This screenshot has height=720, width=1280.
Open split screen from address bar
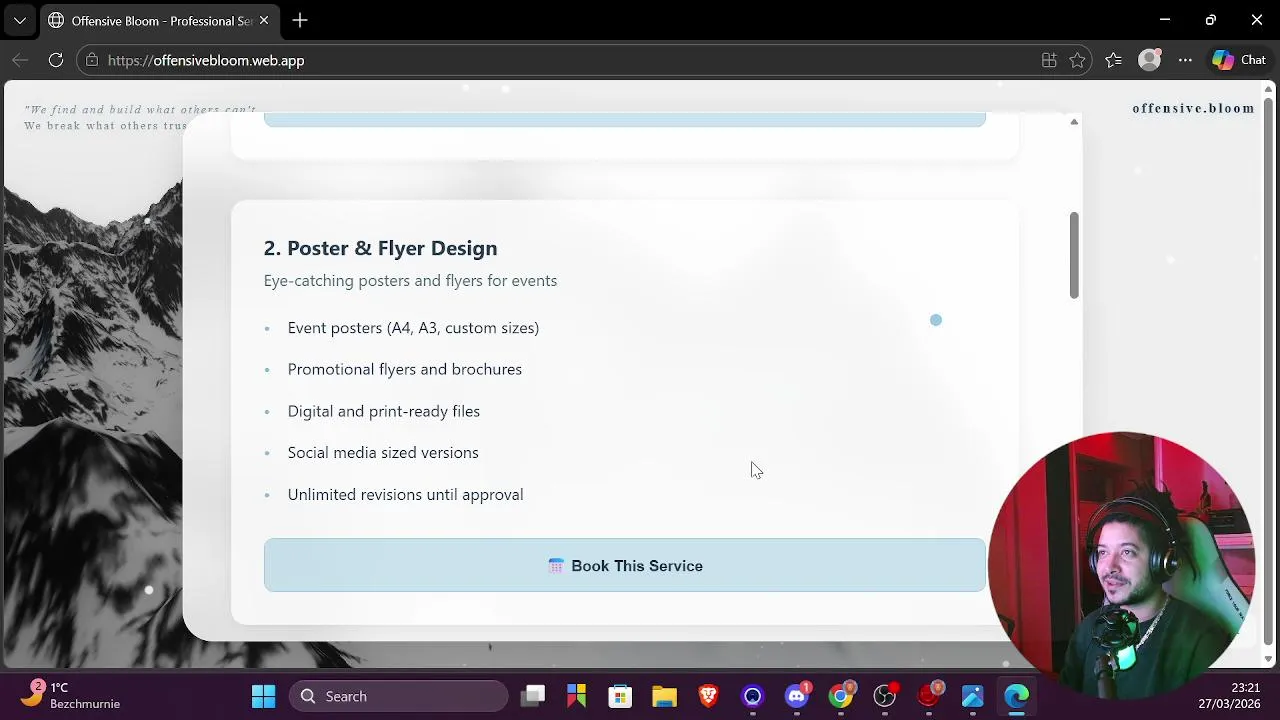(1049, 60)
